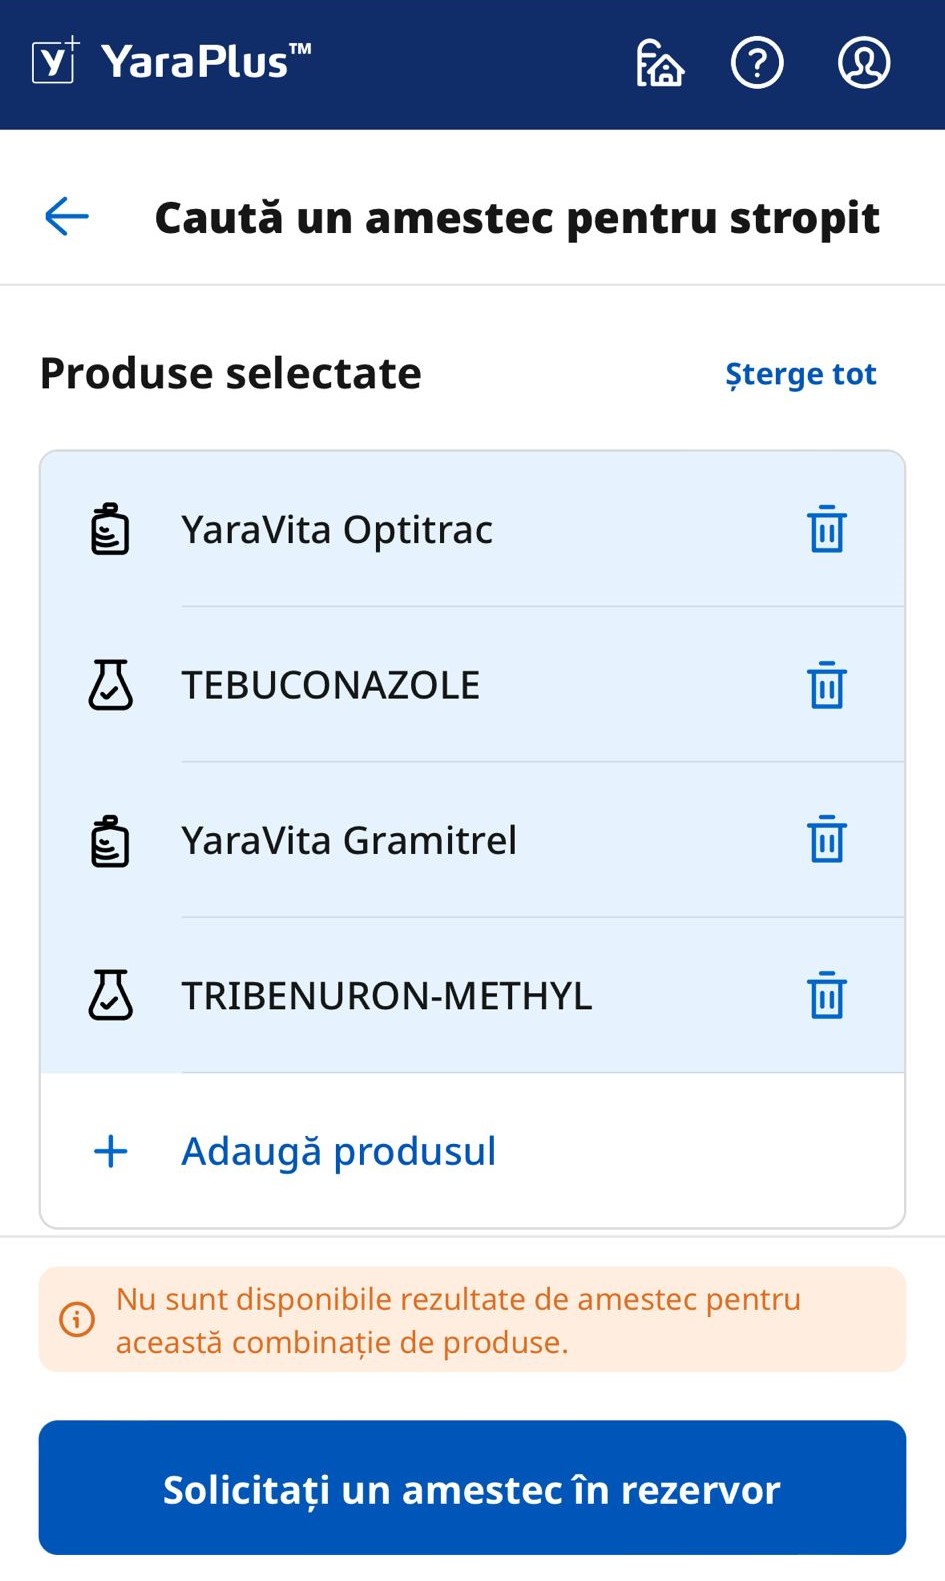The image size is (945, 1581).
Task: Open the help question mark icon
Action: click(757, 63)
